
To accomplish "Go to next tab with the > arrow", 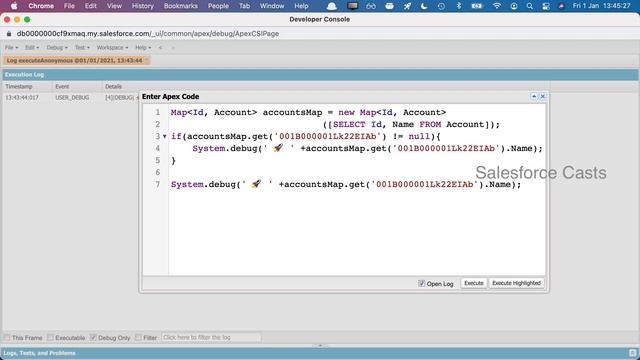I will click(173, 48).
